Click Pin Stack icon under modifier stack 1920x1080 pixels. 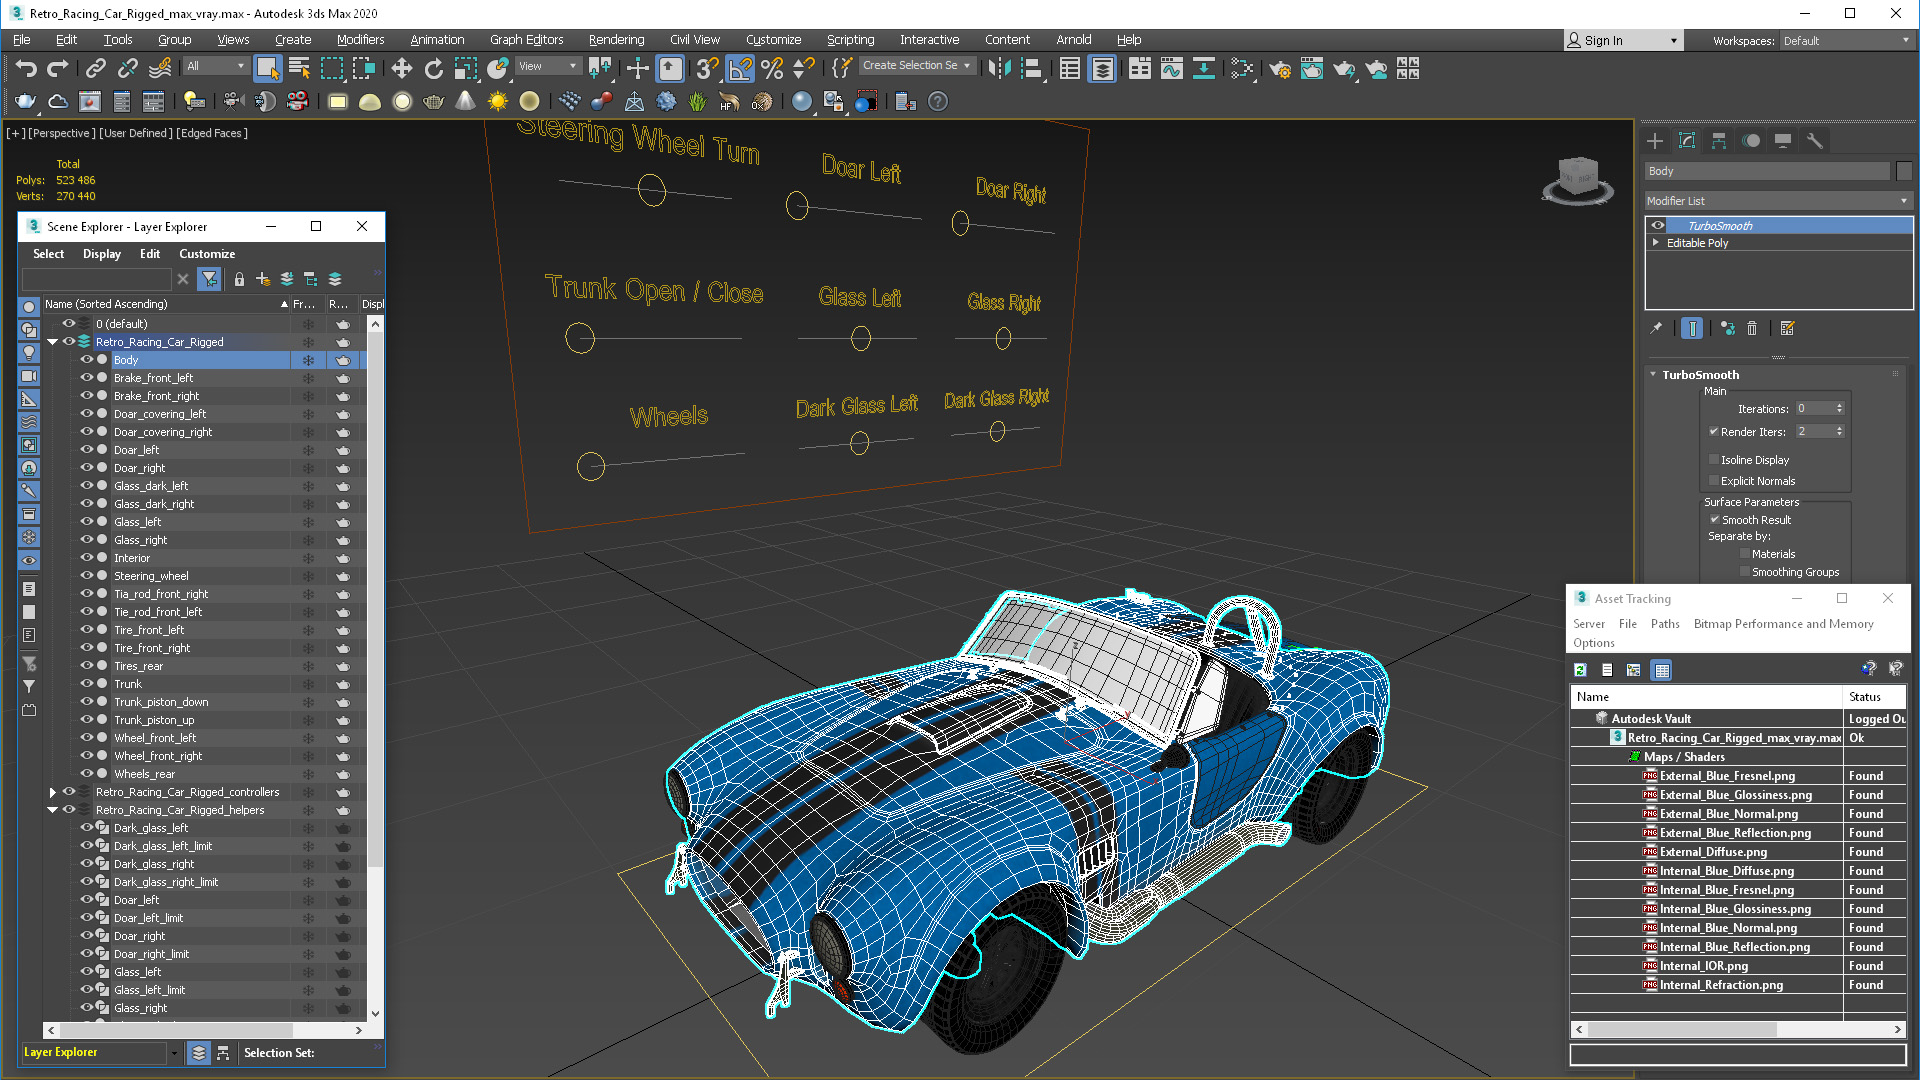pos(1656,328)
